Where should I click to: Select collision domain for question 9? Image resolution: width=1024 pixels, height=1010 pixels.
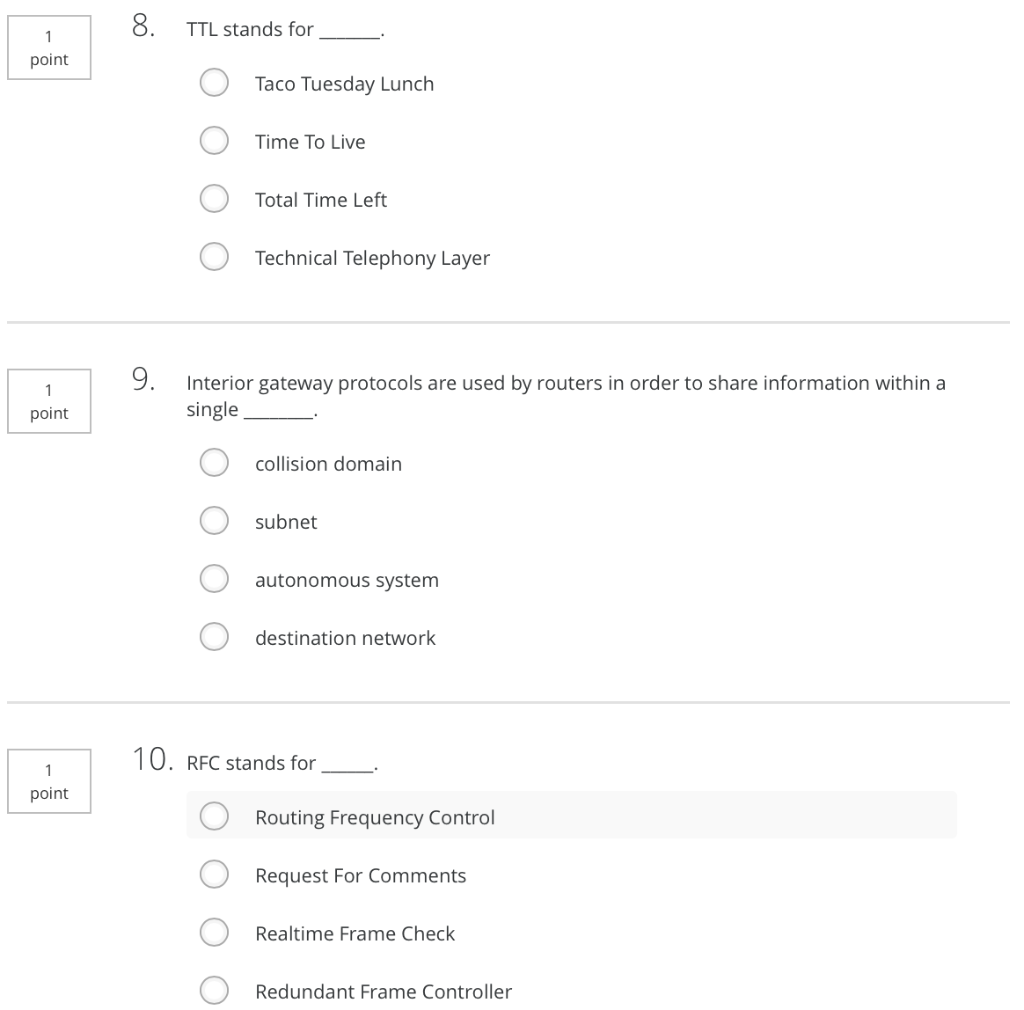214,463
